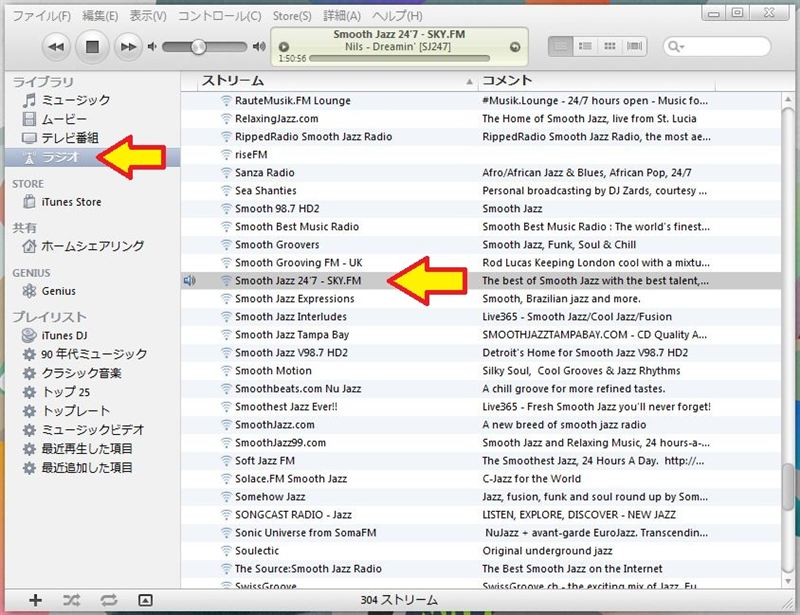Sort by the コメント column header
Image resolution: width=800 pixels, height=615 pixels.
tap(596, 81)
